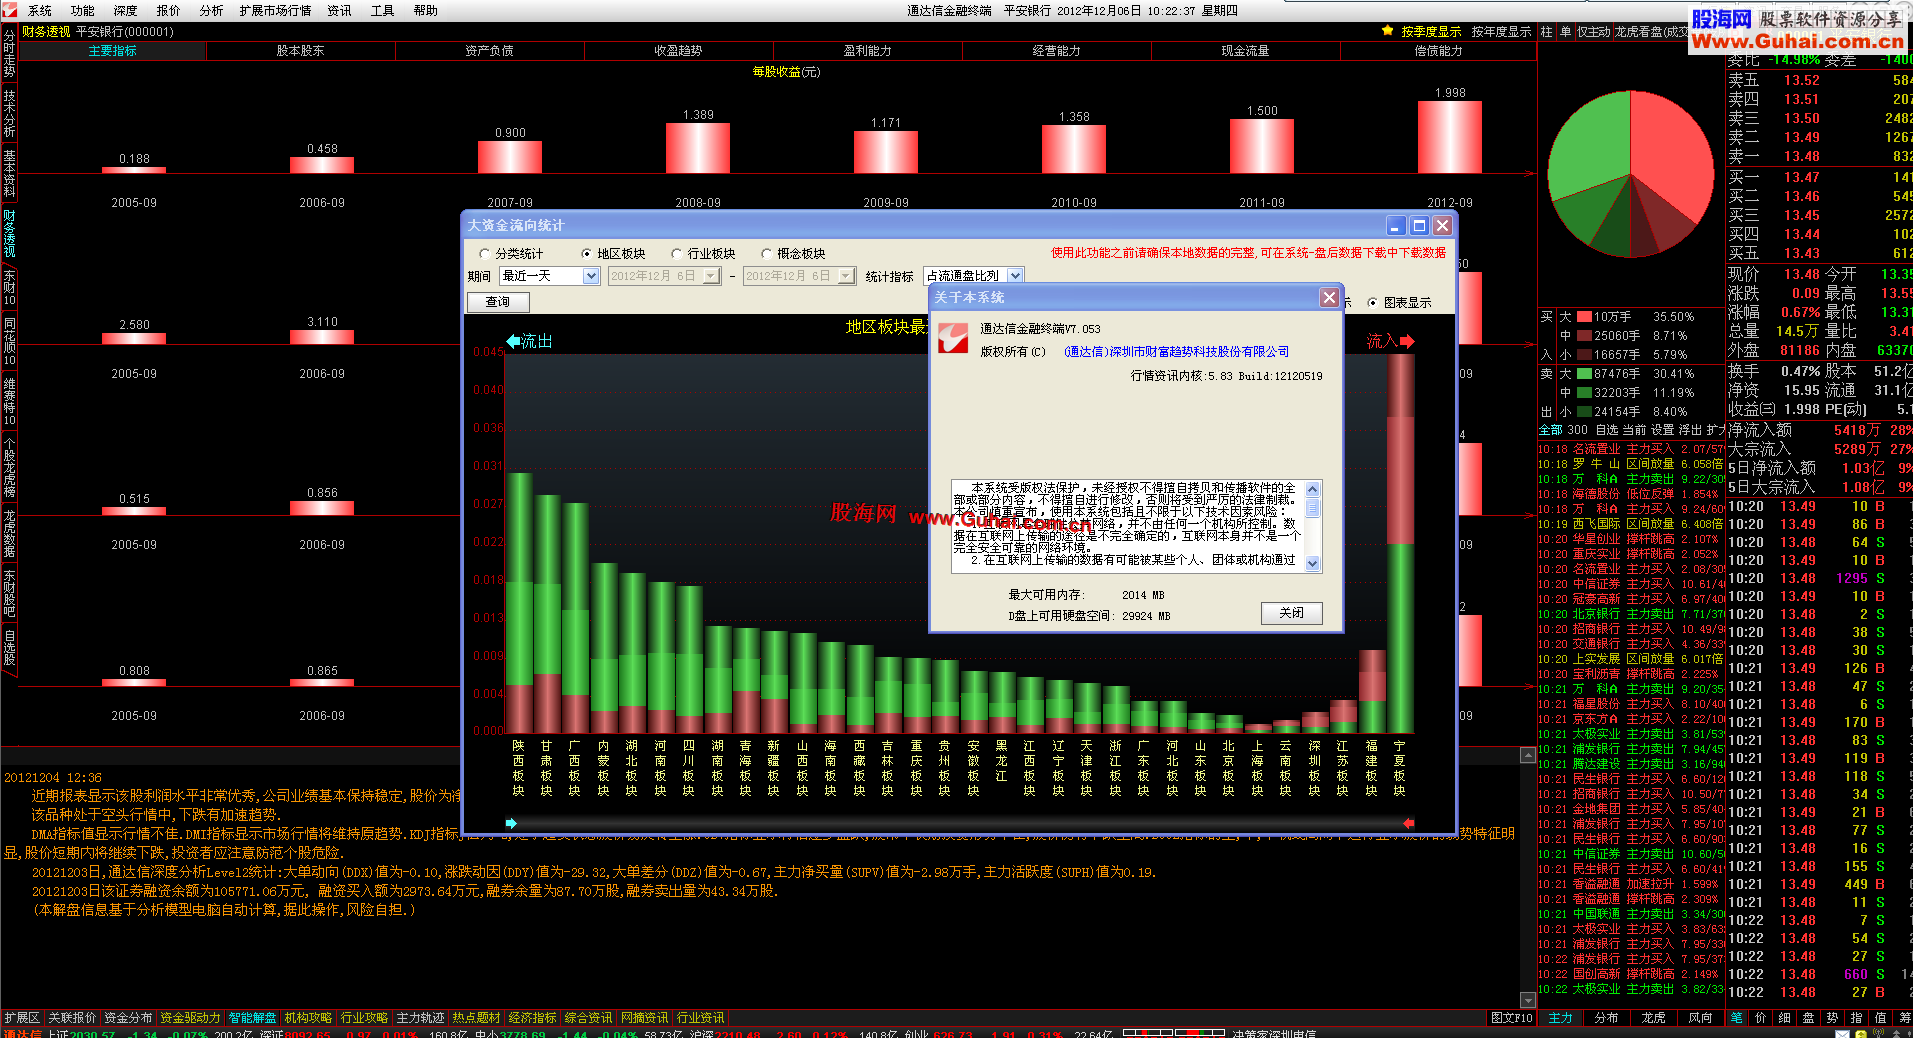This screenshot has width=1913, height=1038.
Task: Toggle the 仅主动 filter
Action: click(x=1593, y=32)
